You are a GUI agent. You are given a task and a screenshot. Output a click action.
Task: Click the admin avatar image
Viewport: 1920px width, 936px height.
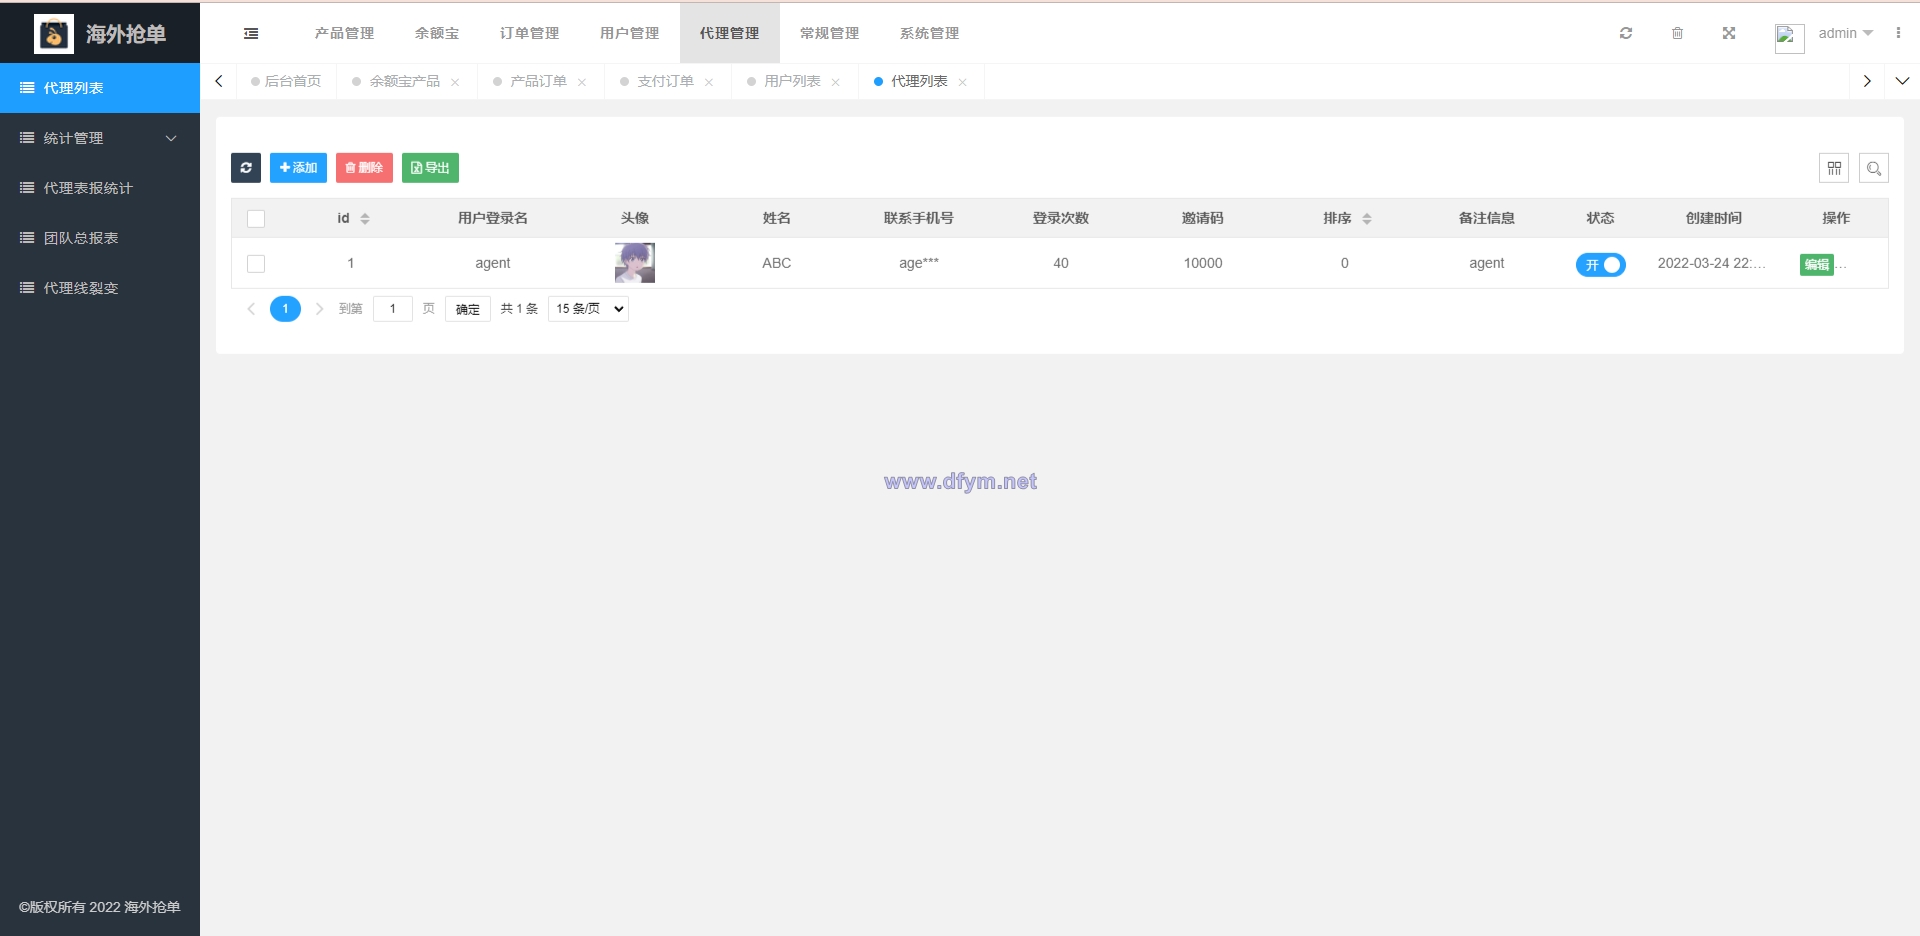[x=1789, y=38]
